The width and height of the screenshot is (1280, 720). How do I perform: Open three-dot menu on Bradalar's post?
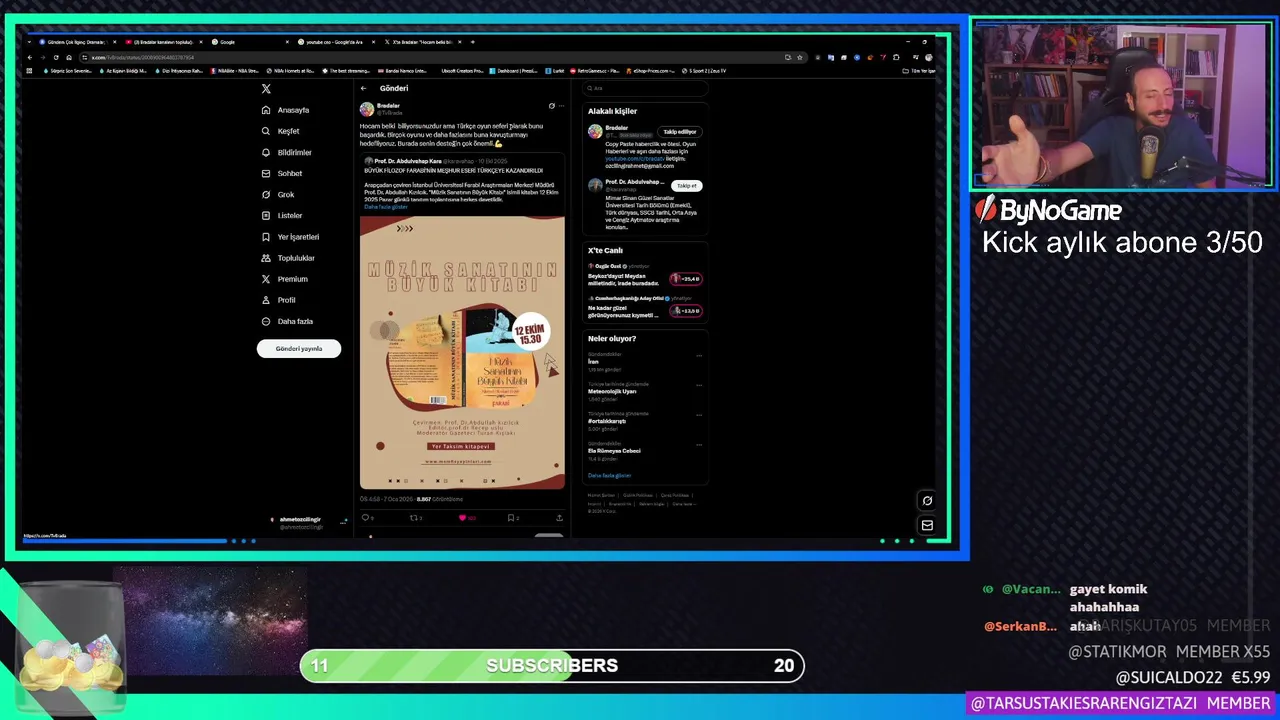[561, 106]
